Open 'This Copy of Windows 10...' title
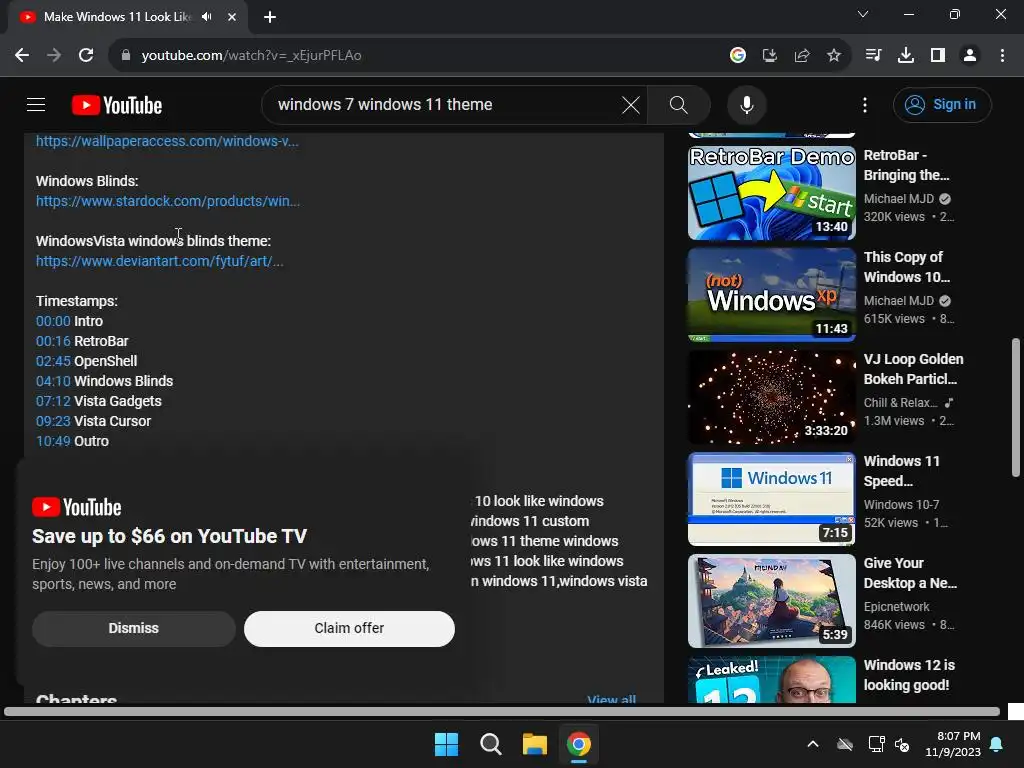 [906, 267]
